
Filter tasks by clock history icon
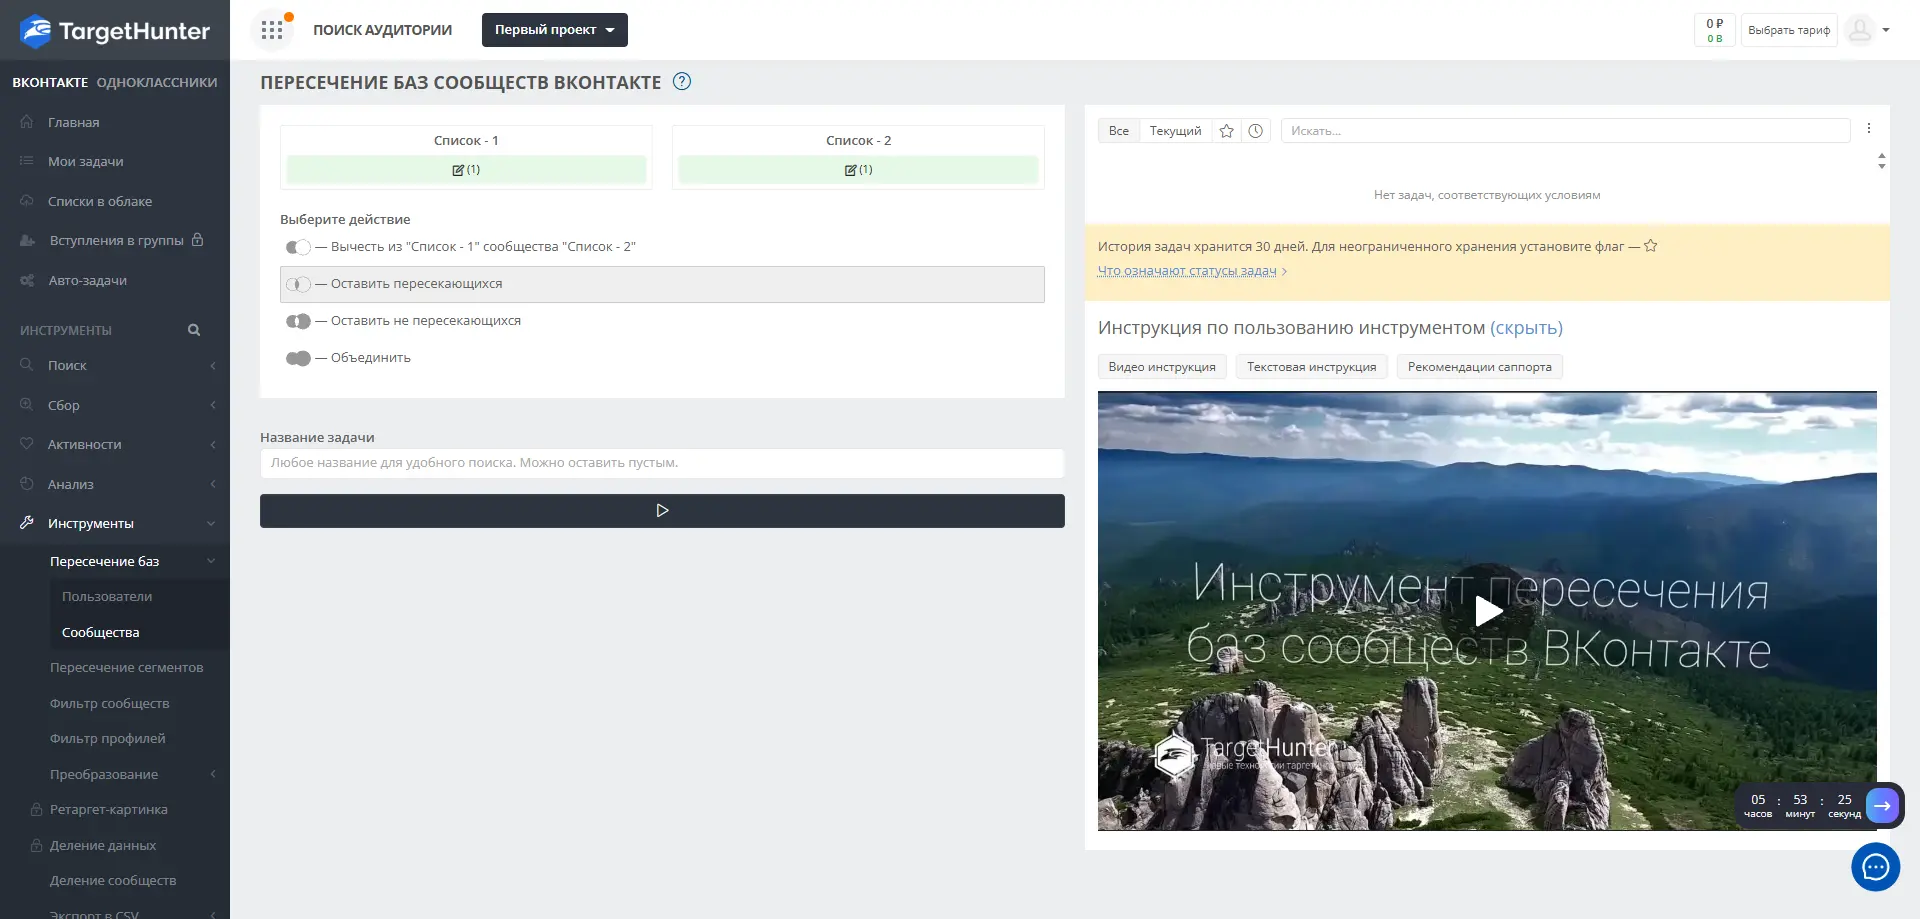point(1256,131)
